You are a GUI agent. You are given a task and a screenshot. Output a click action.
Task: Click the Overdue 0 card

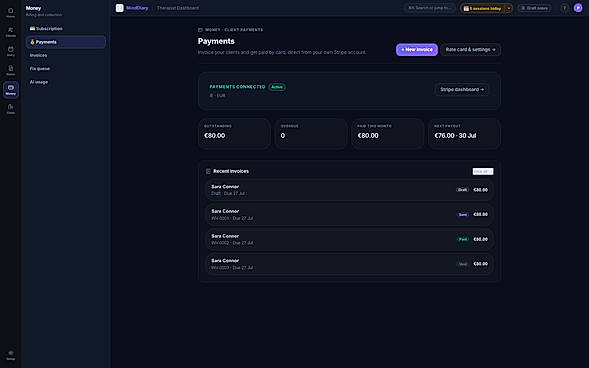coord(311,134)
